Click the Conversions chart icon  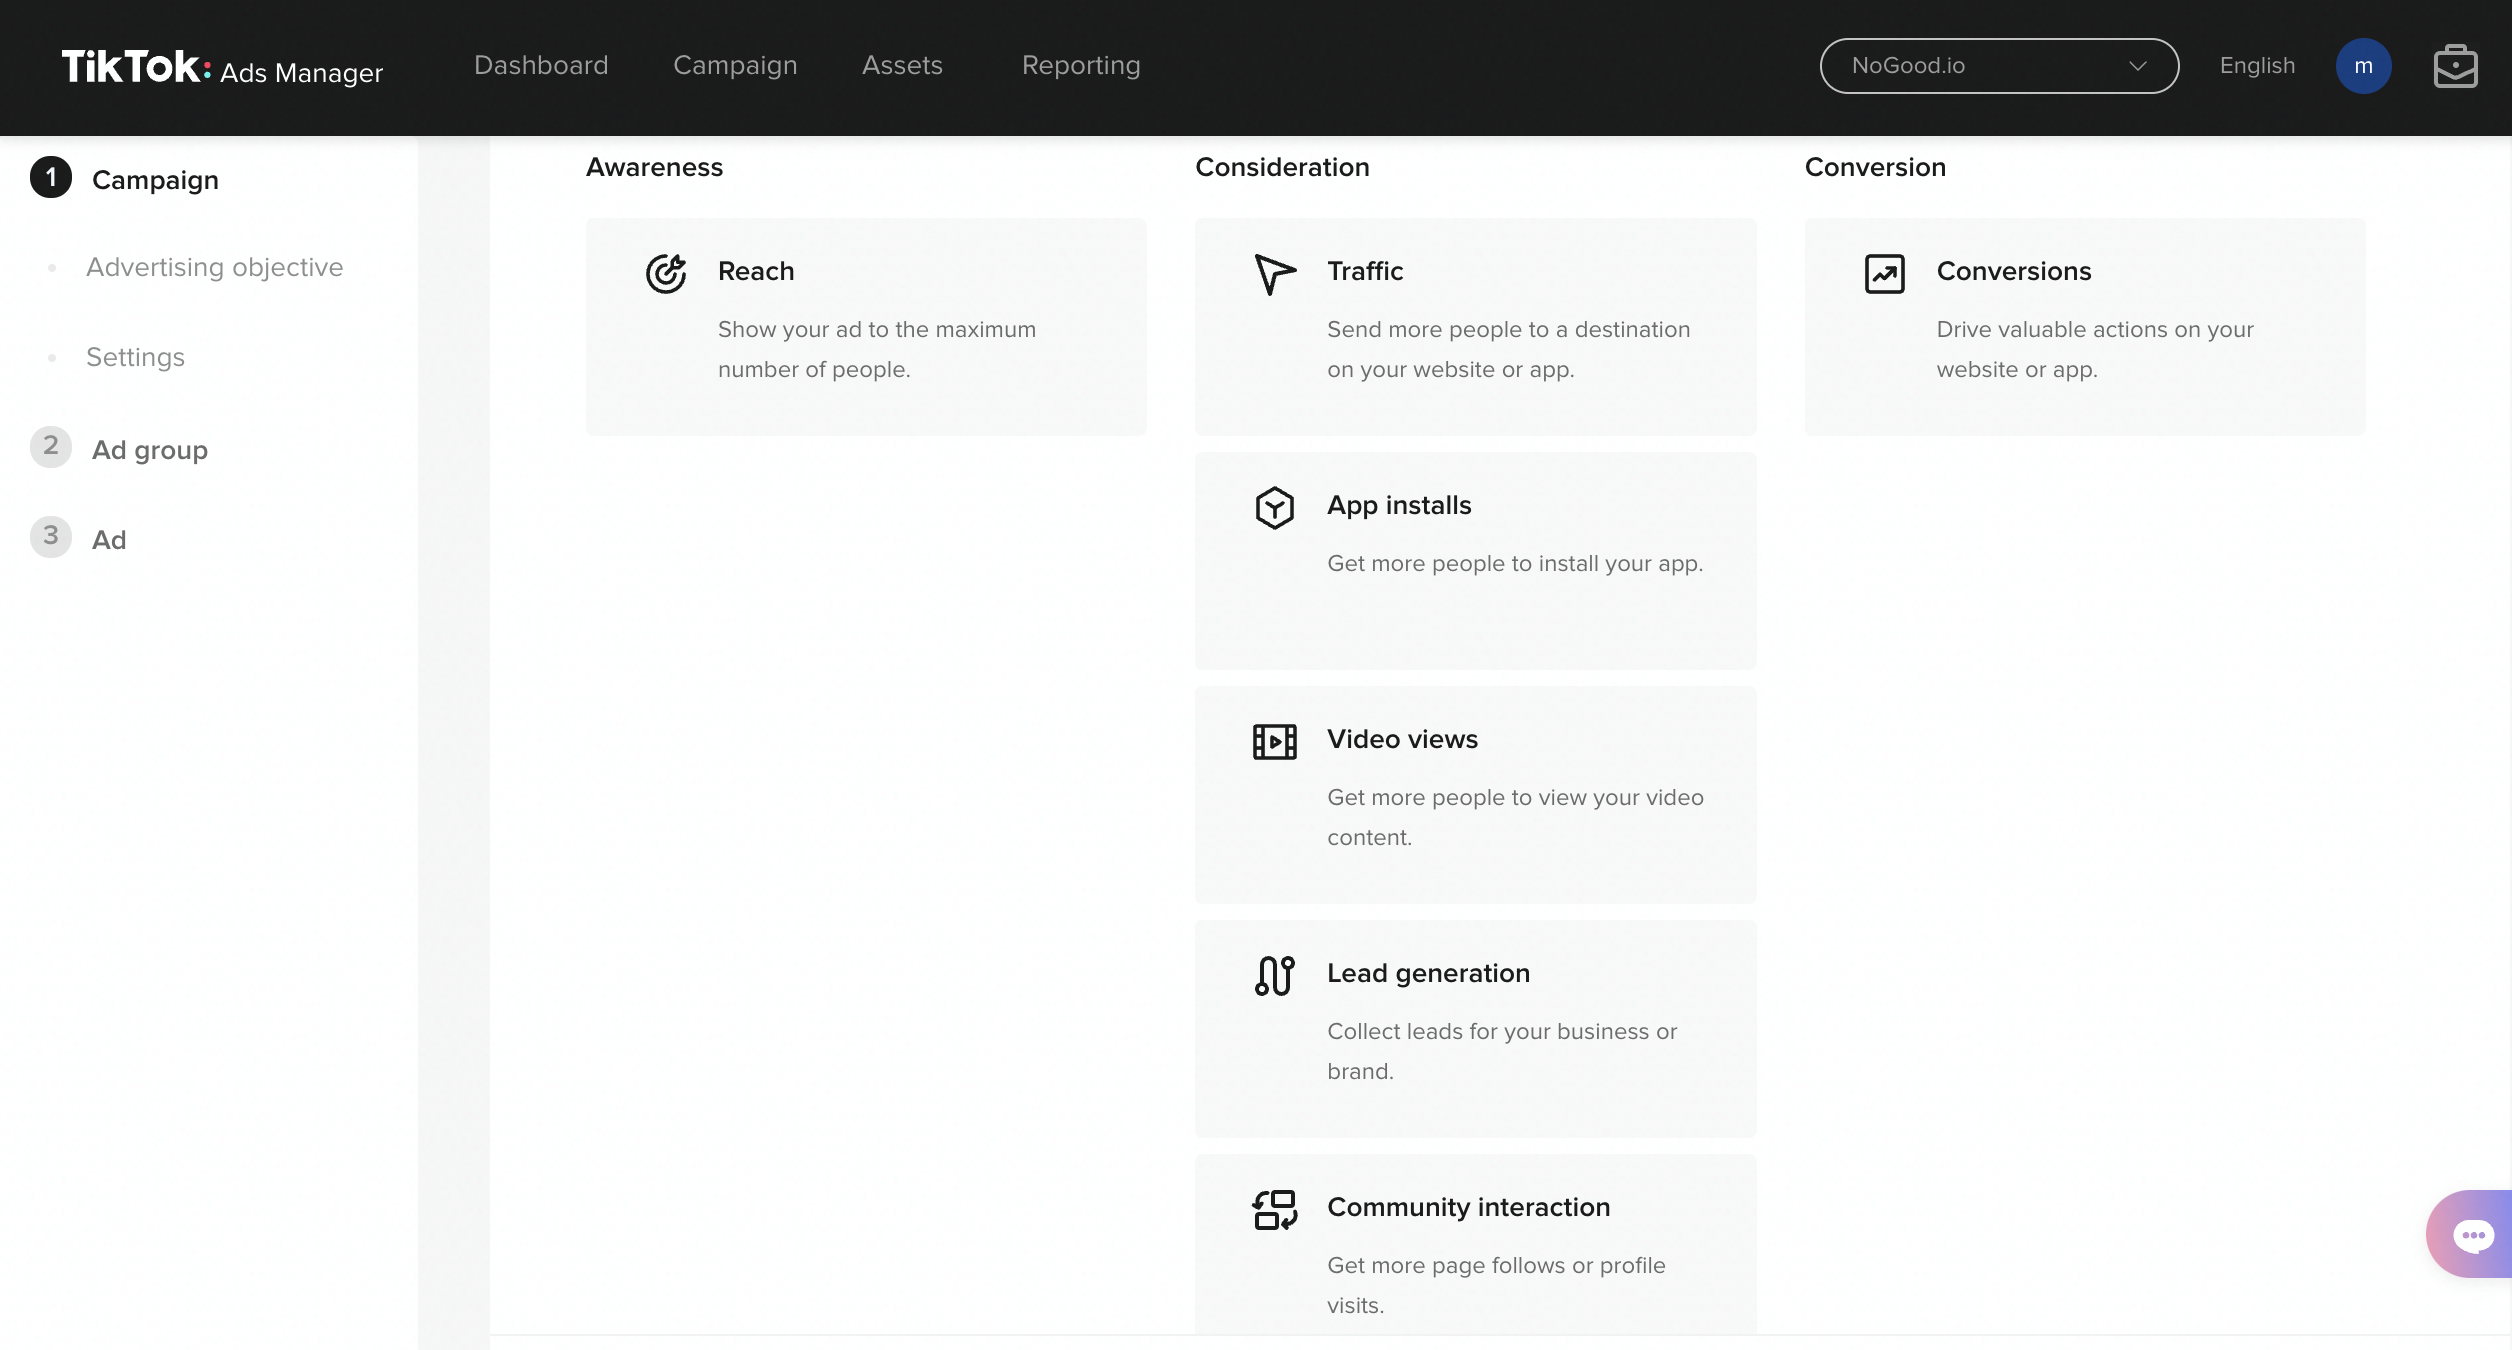[x=1885, y=273]
